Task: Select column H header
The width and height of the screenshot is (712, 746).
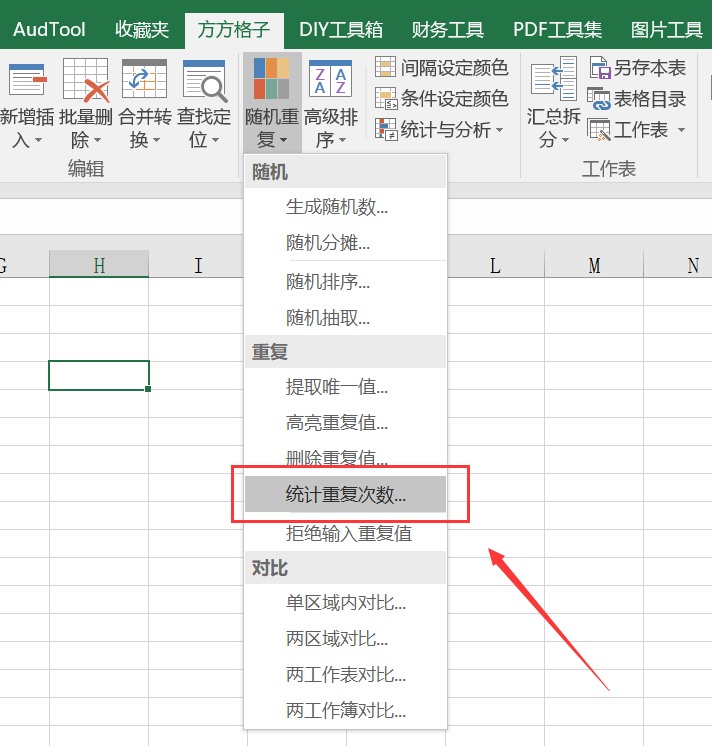Action: tap(99, 265)
